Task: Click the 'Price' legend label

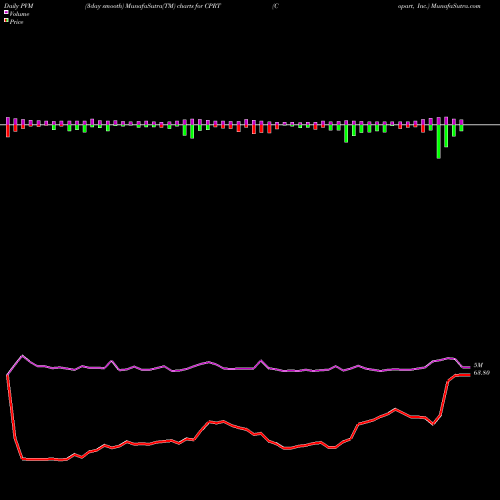Action: (x=16, y=22)
